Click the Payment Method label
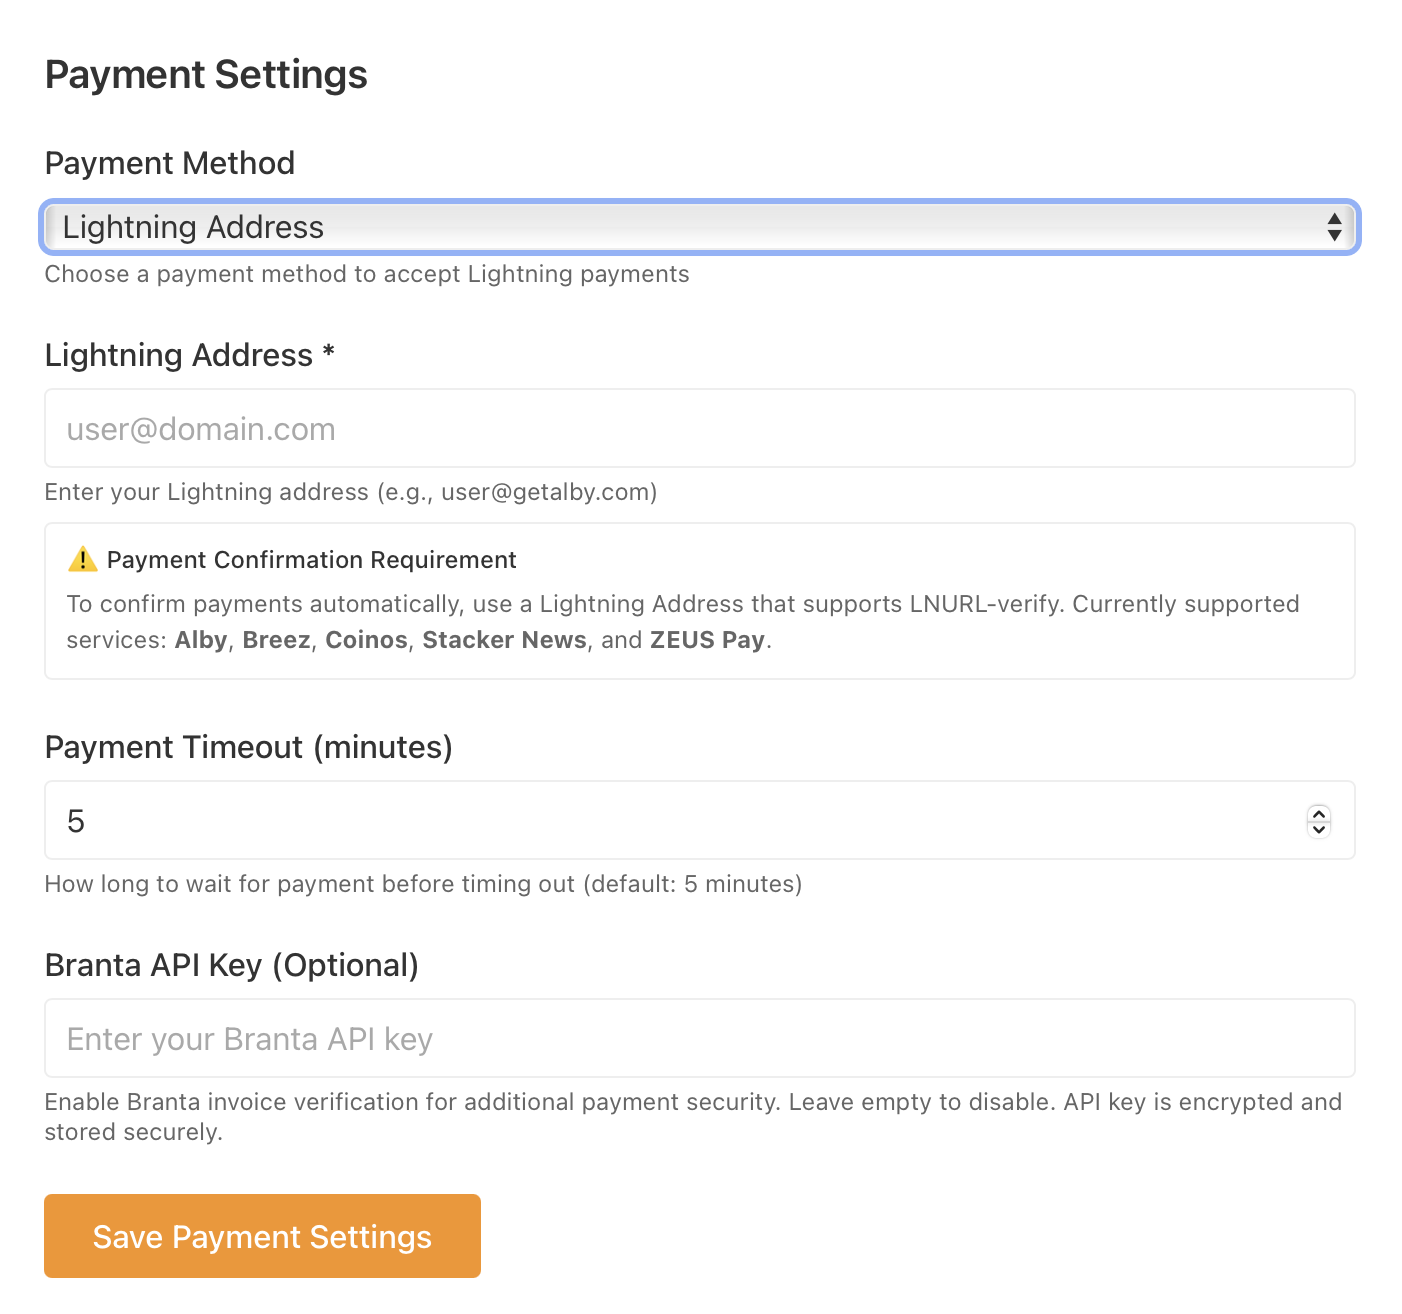 (x=170, y=163)
